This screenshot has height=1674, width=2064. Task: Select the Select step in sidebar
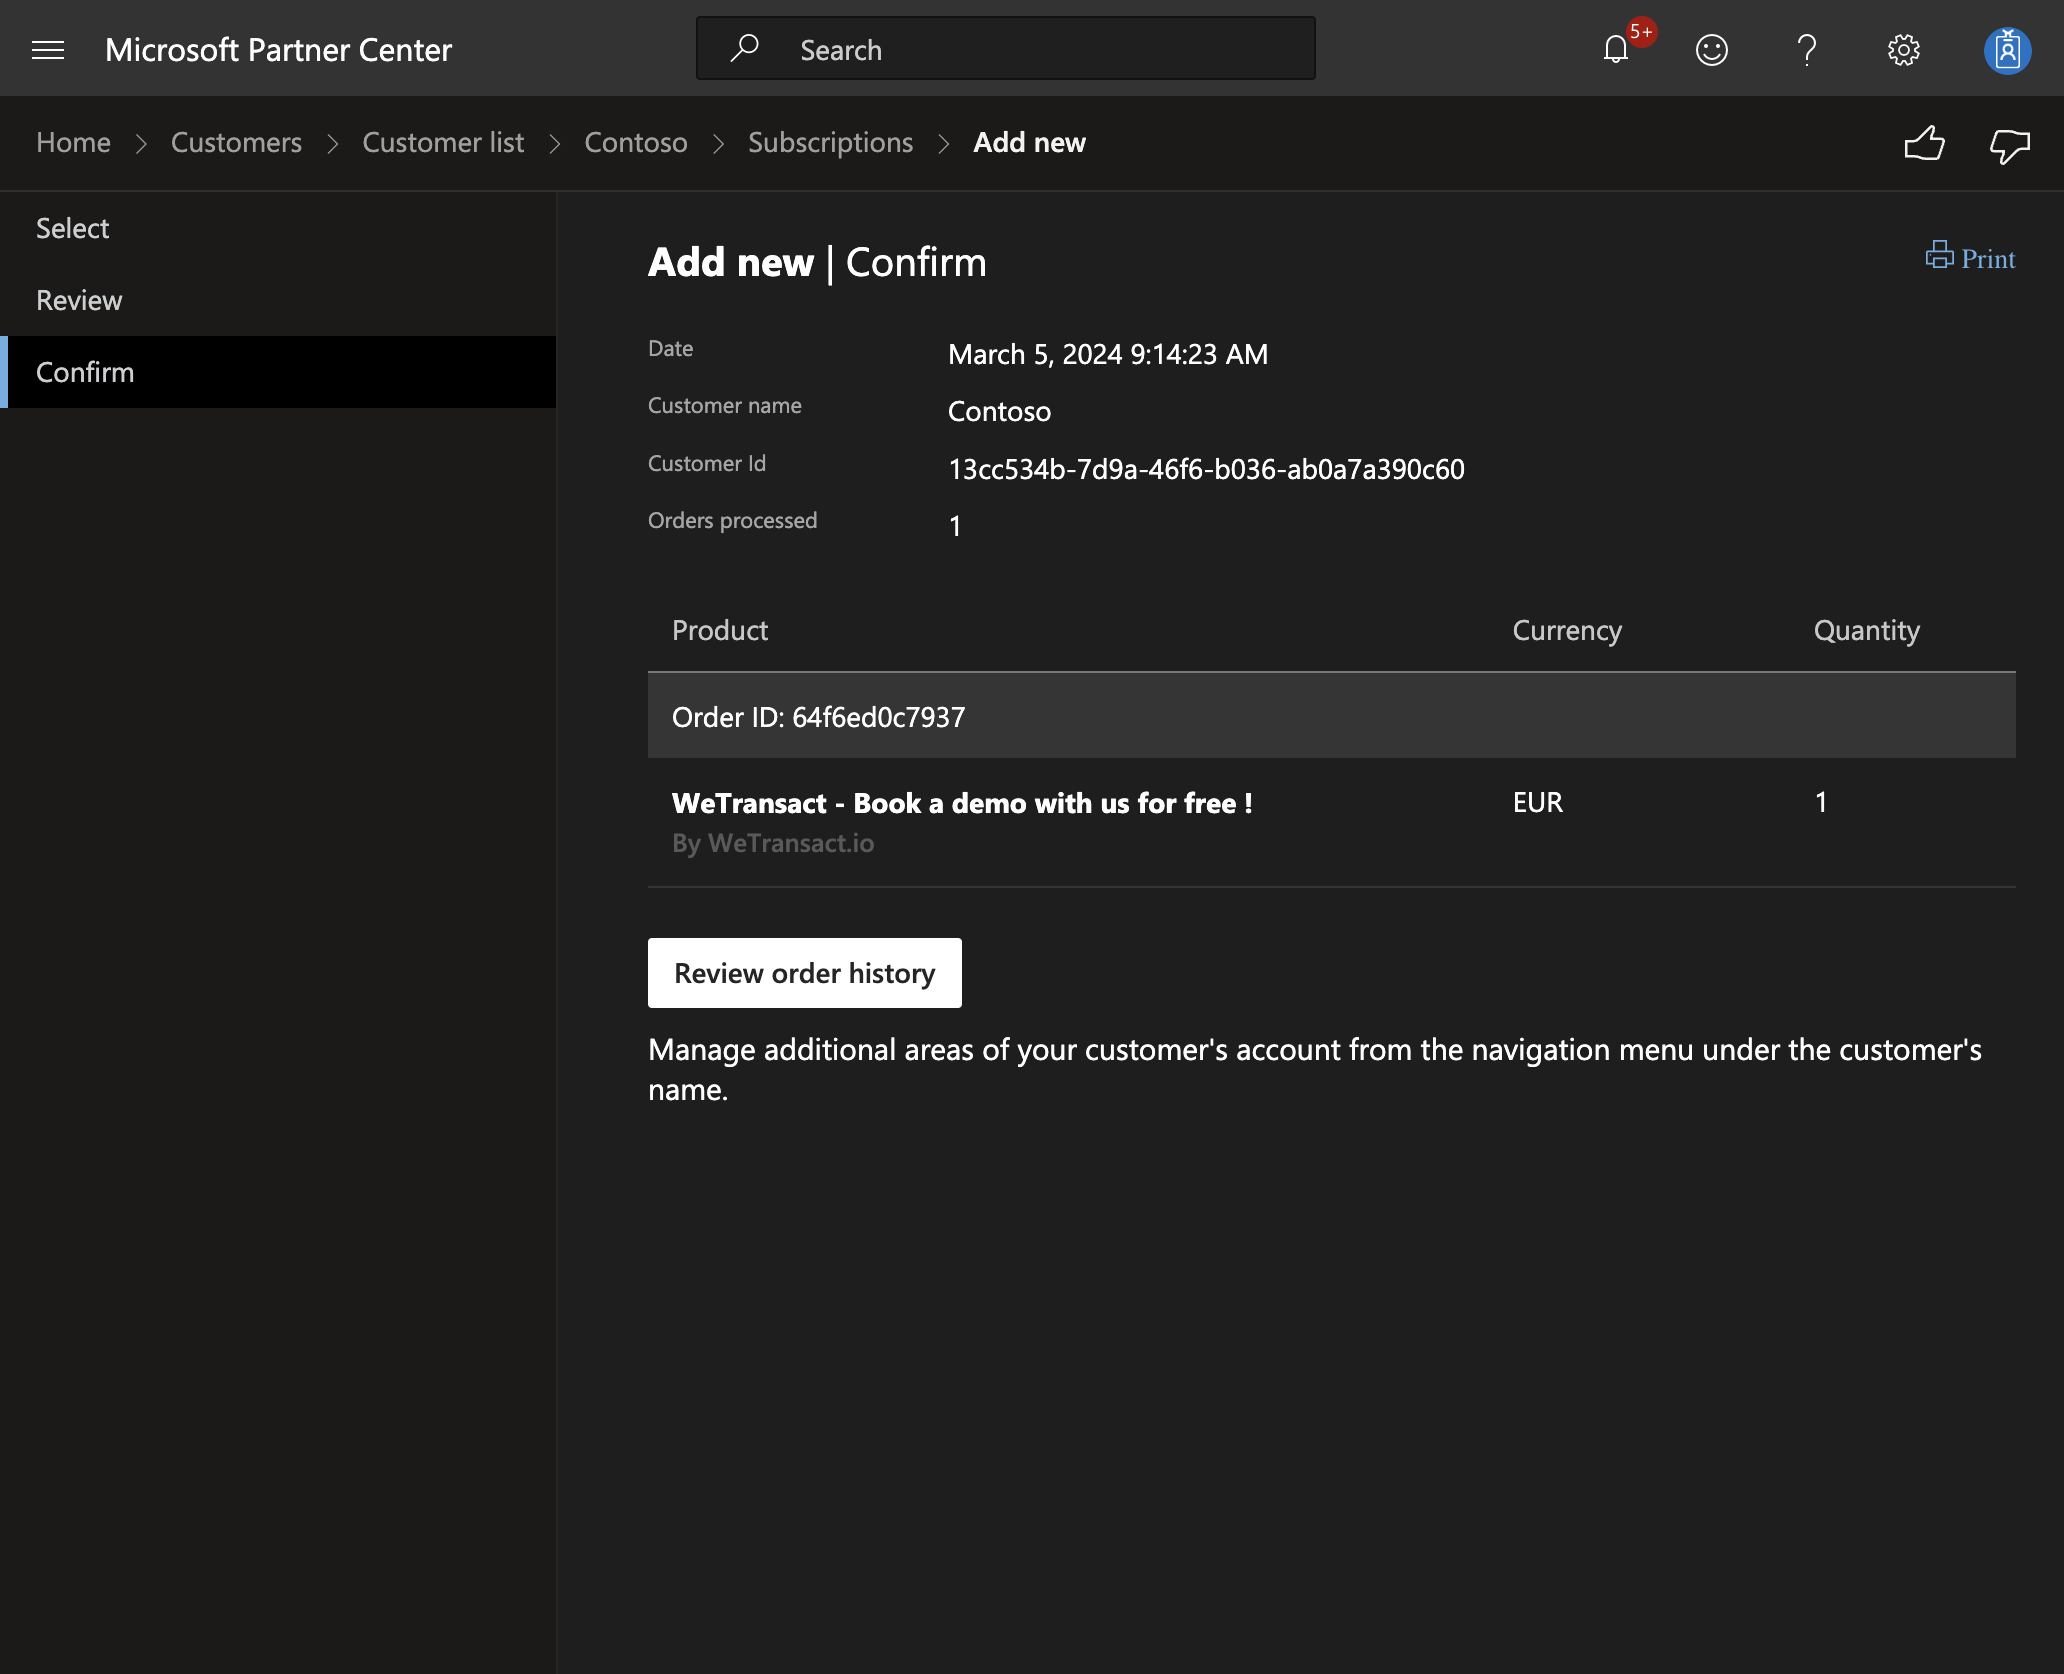[x=278, y=228]
